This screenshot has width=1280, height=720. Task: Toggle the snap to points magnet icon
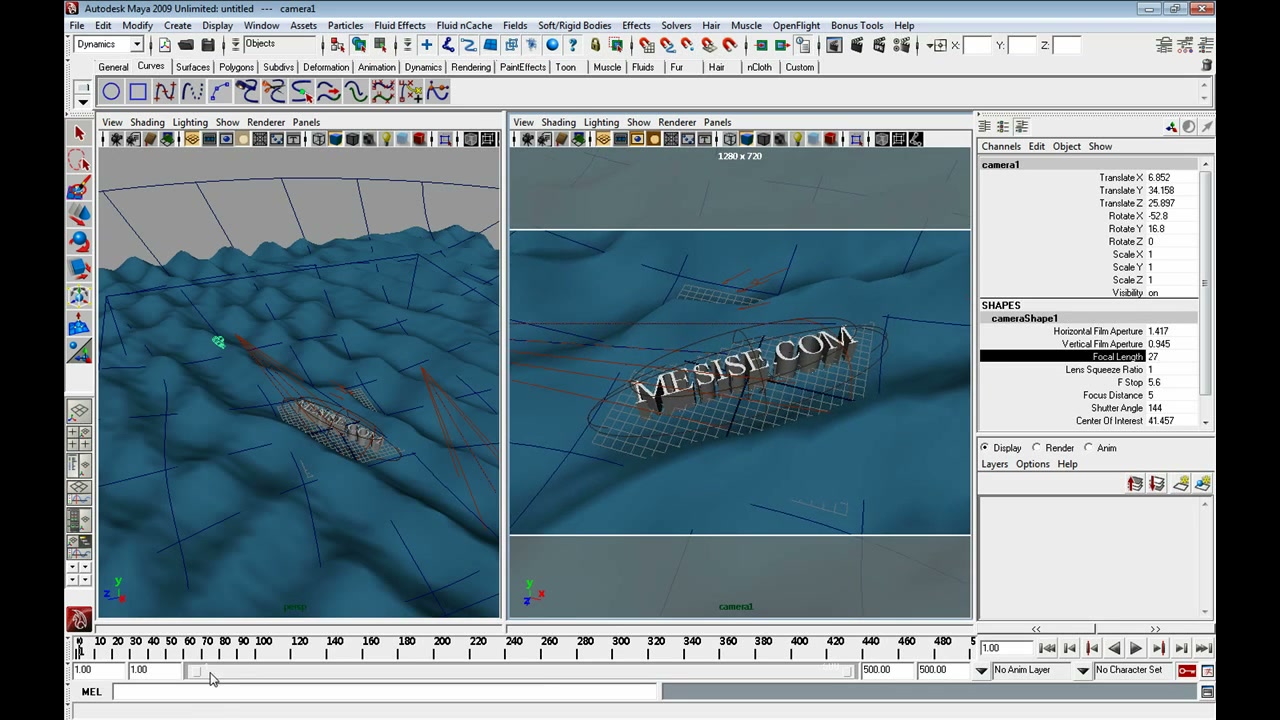(688, 45)
